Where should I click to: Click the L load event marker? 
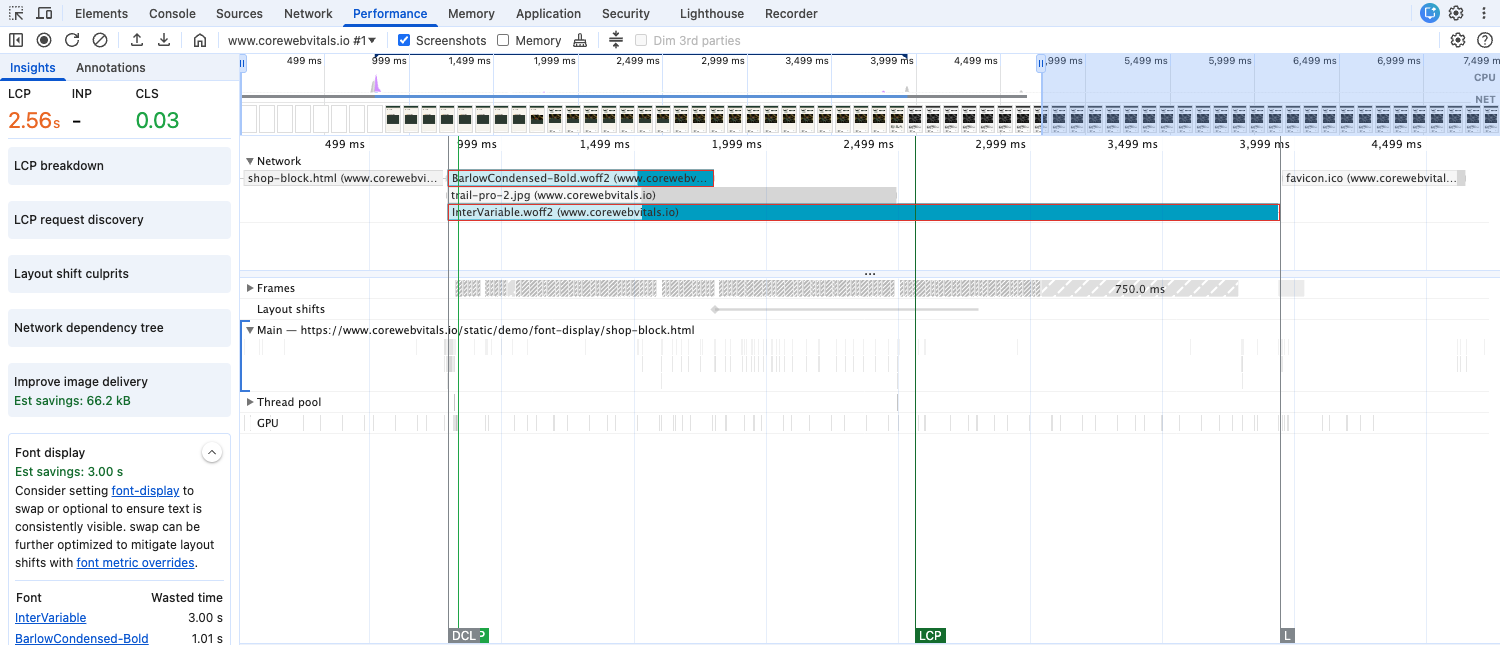1287,635
